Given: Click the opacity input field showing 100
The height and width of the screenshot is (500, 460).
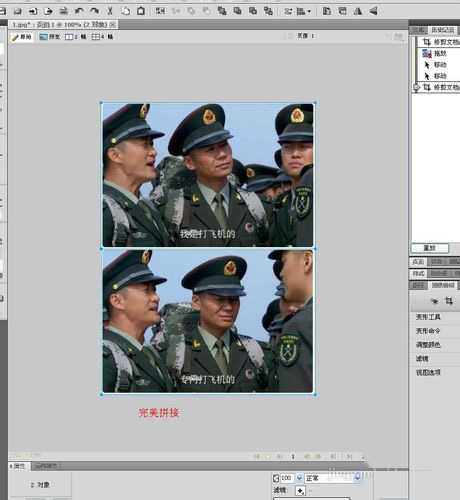Looking at the screenshot, I should (287, 478).
